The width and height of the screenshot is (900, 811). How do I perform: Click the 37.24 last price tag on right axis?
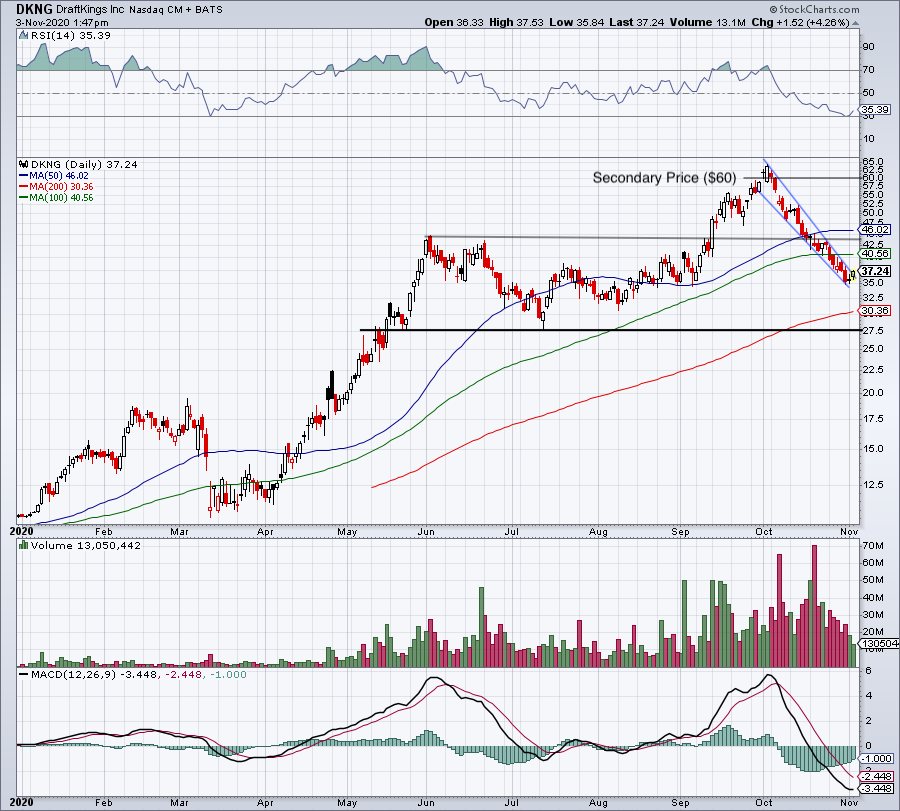click(875, 271)
